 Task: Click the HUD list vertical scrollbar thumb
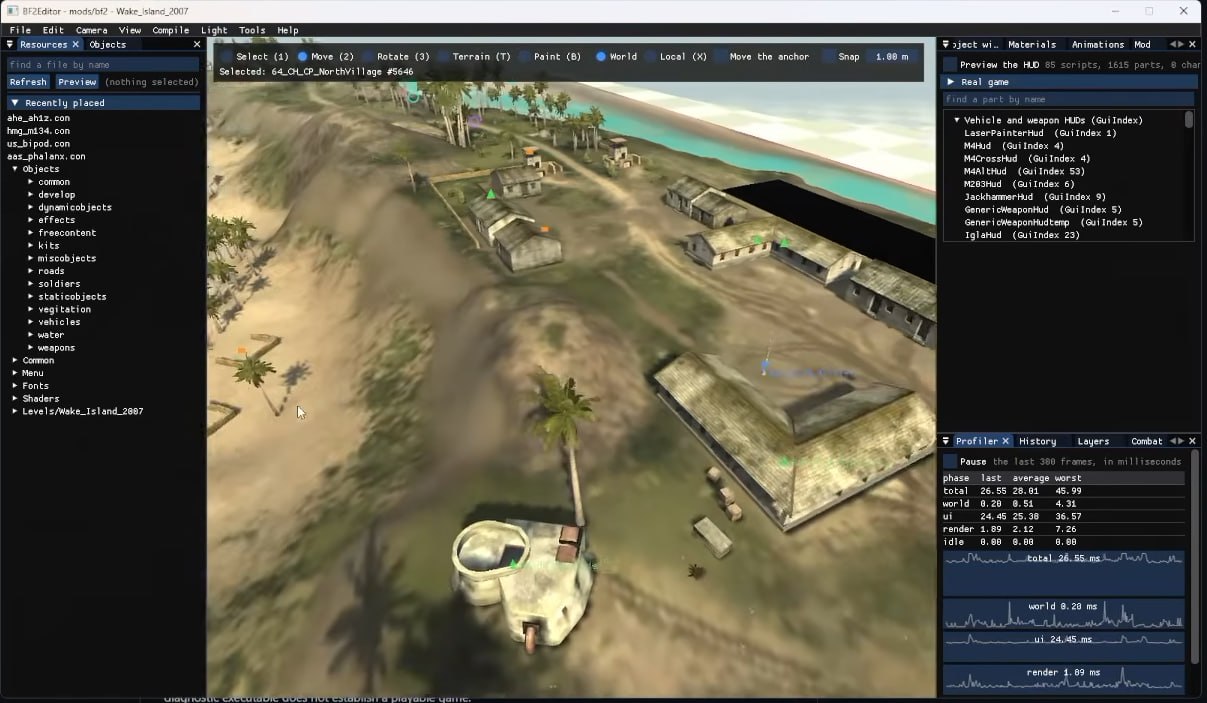tap(1189, 120)
